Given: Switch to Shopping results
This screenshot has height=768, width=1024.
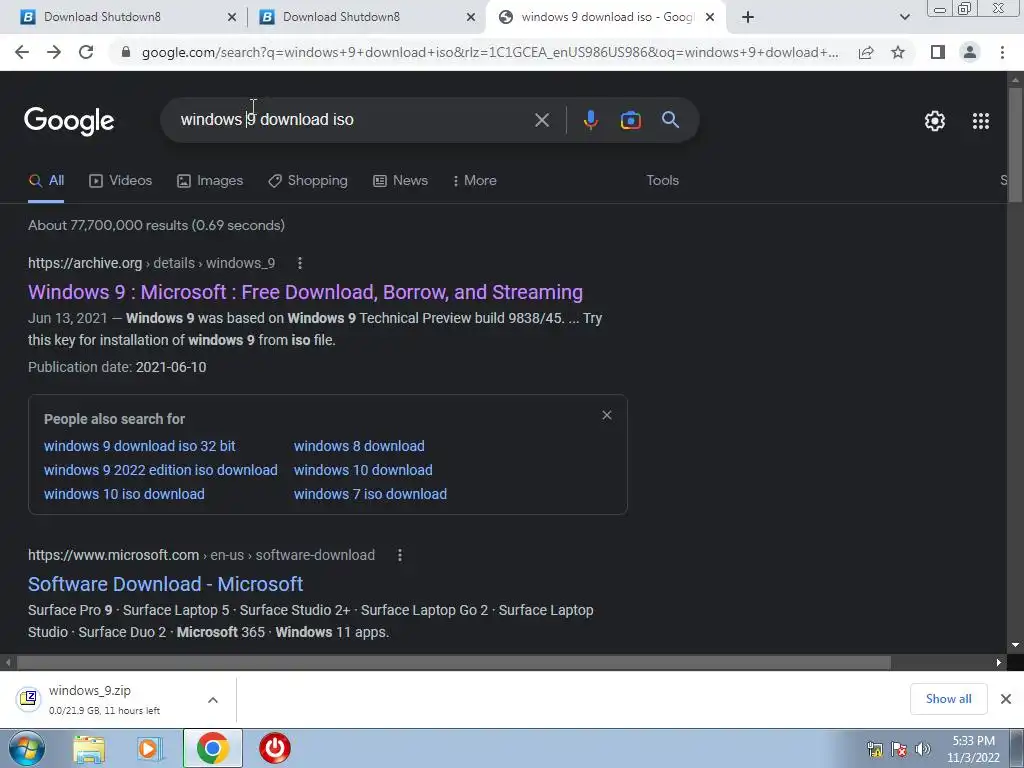Looking at the screenshot, I should click(308, 181).
